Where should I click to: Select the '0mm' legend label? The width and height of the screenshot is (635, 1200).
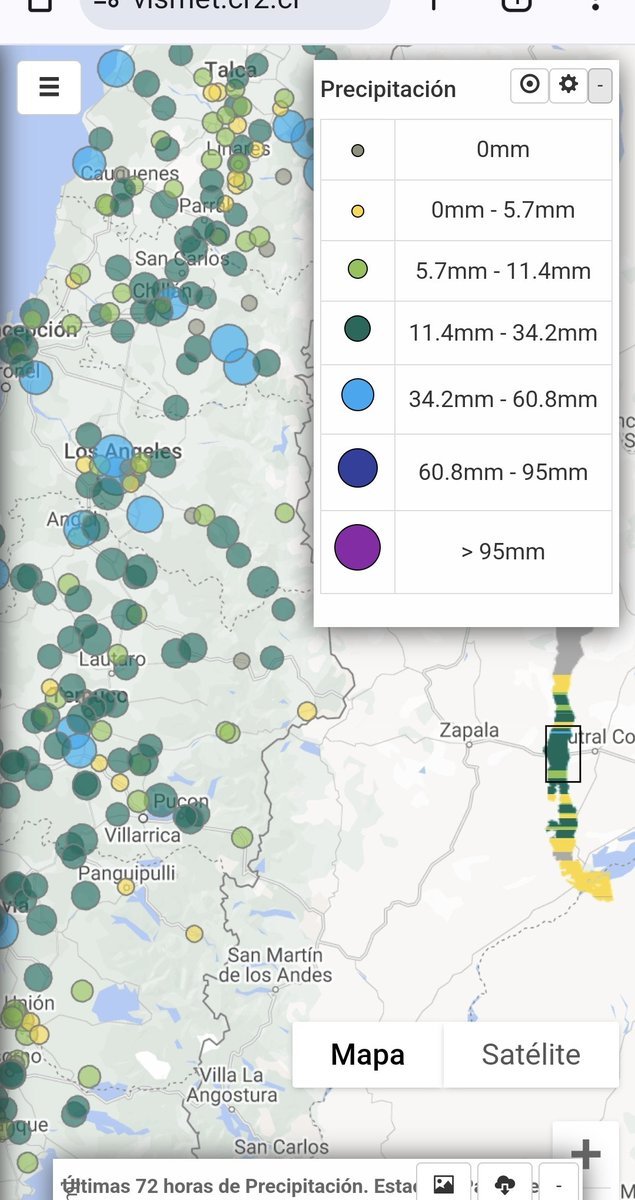pos(503,150)
